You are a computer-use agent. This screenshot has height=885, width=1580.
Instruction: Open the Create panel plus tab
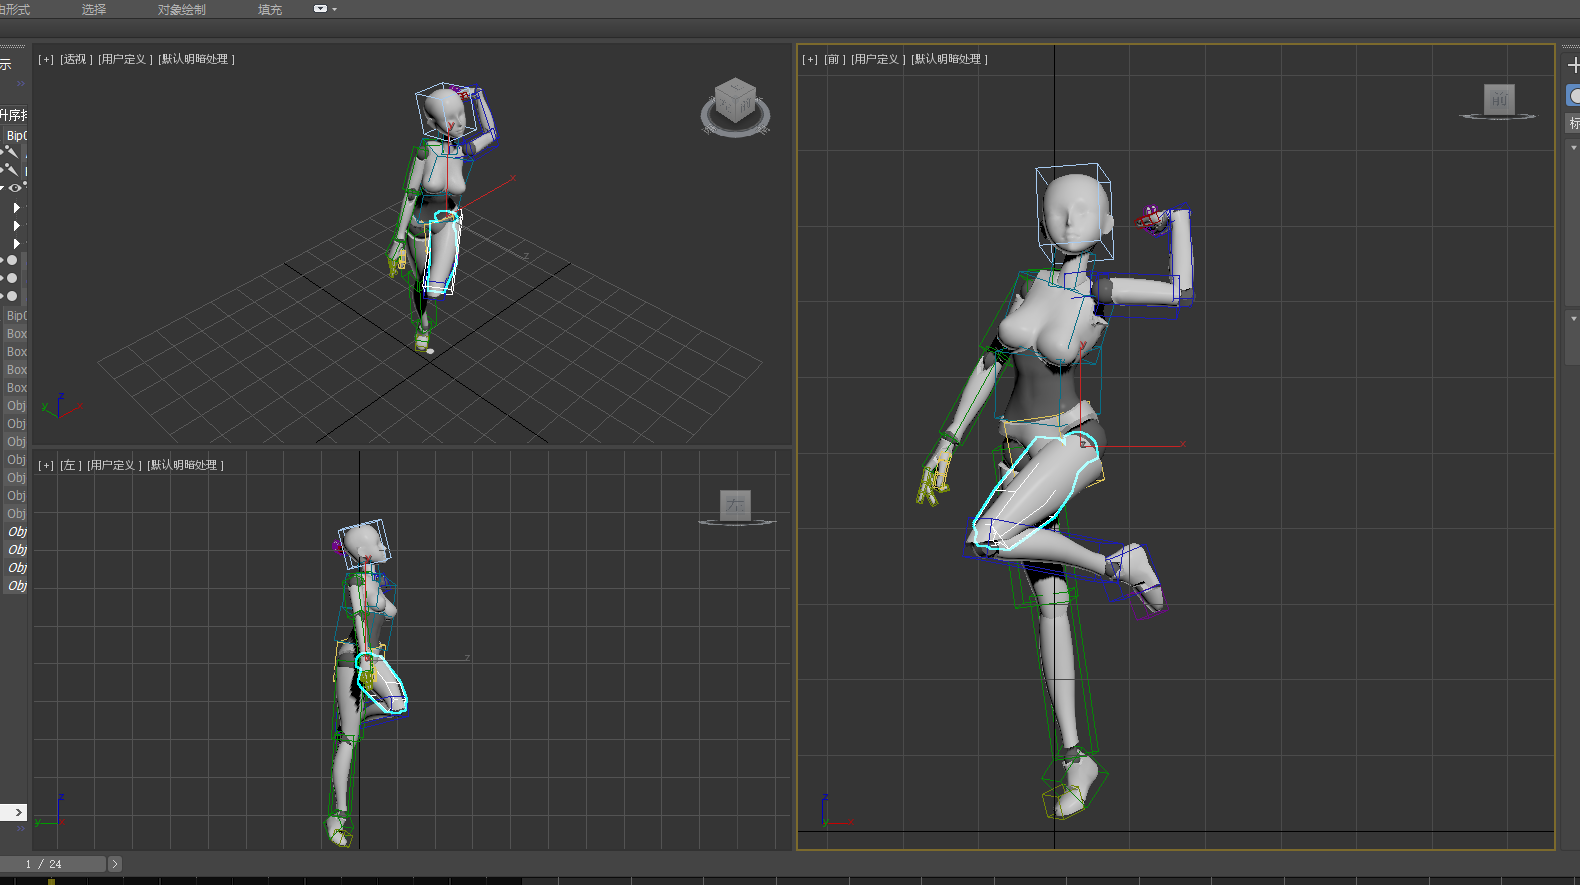point(1573,65)
